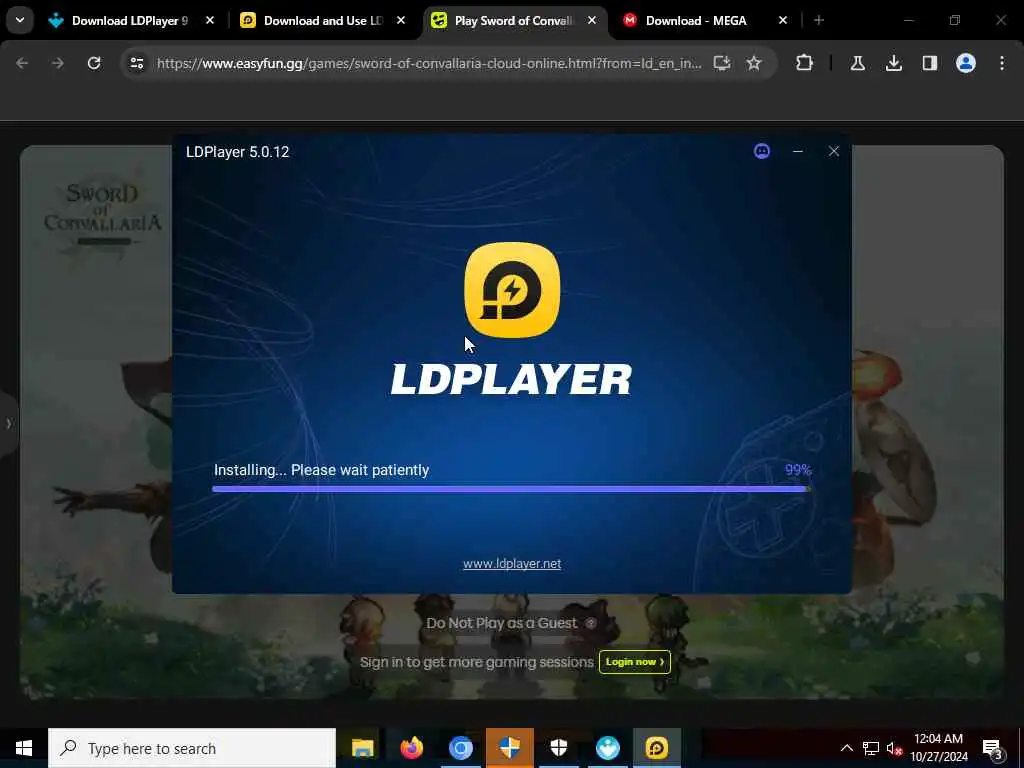Image resolution: width=1024 pixels, height=768 pixels.
Task: Launch Firefox from taskbar
Action: click(411, 748)
